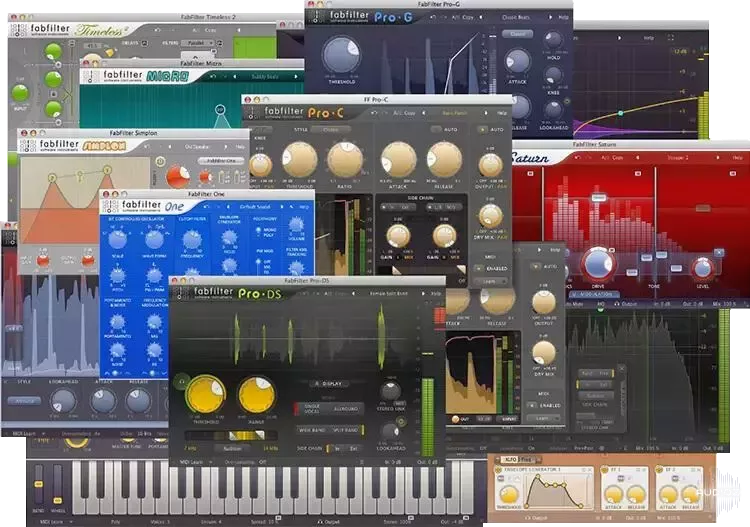750x527 pixels.
Task: Open Help menu in Pro-C window
Action: pos(501,113)
